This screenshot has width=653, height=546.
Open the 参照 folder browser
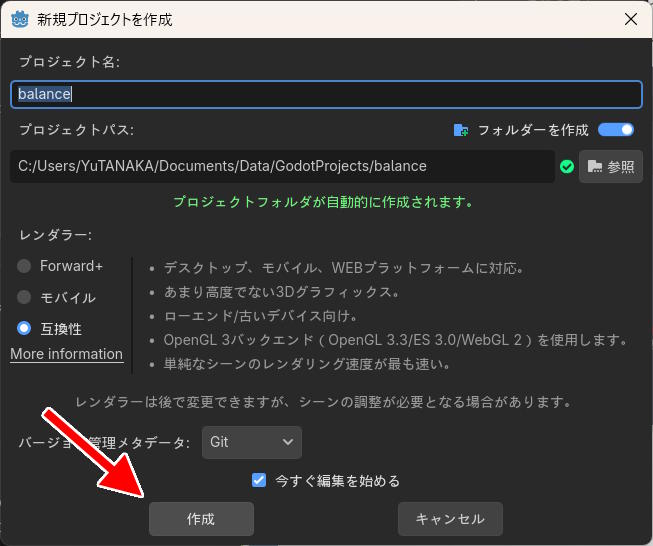[x=611, y=167]
